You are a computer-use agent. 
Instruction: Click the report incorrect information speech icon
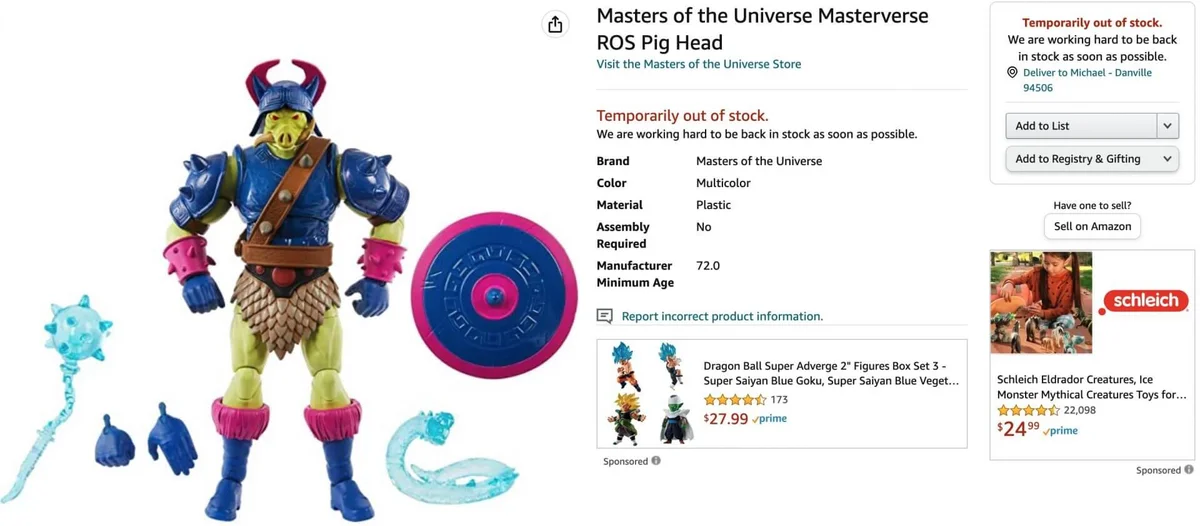[604, 316]
